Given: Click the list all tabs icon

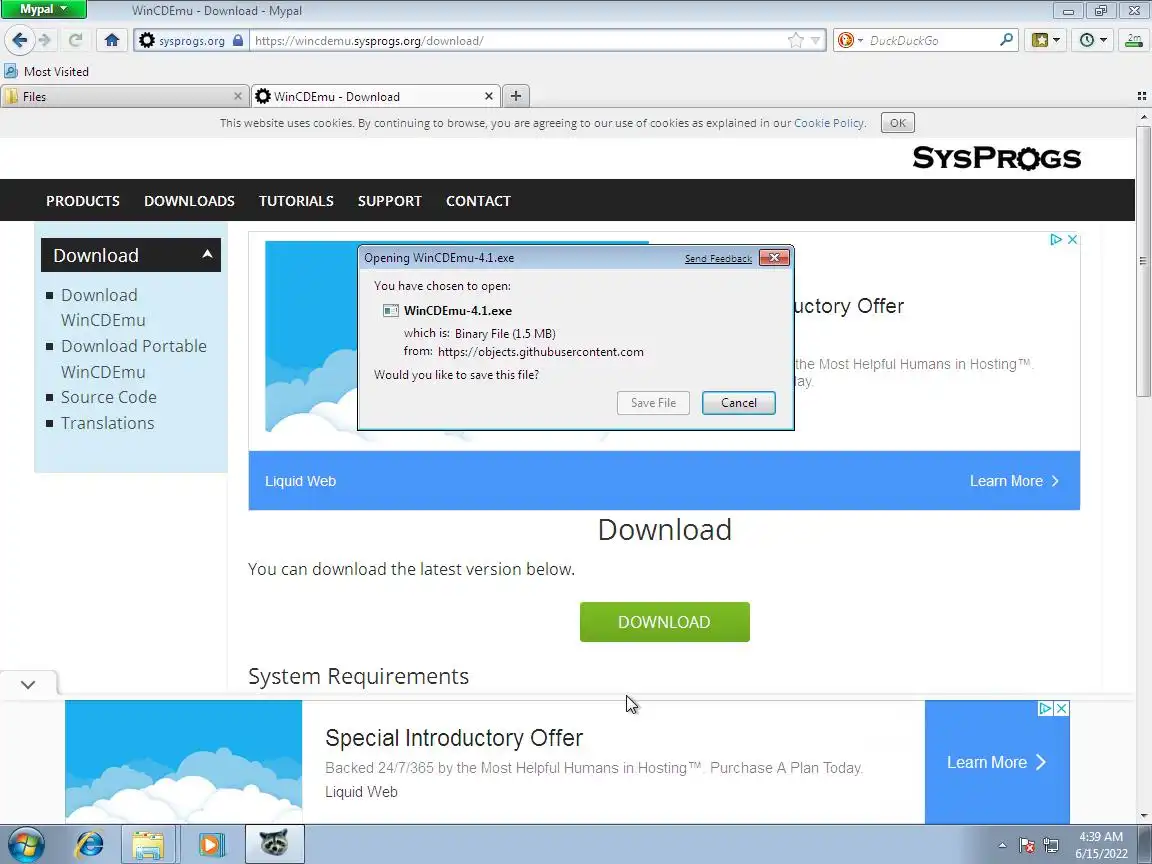Looking at the screenshot, I should pyautogui.click(x=1142, y=96).
